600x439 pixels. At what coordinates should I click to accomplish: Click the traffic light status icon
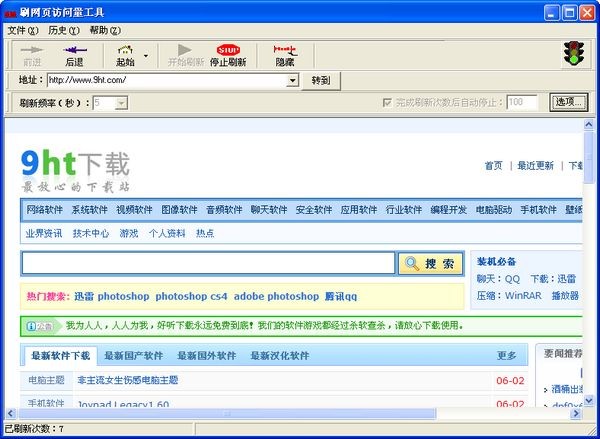574,53
